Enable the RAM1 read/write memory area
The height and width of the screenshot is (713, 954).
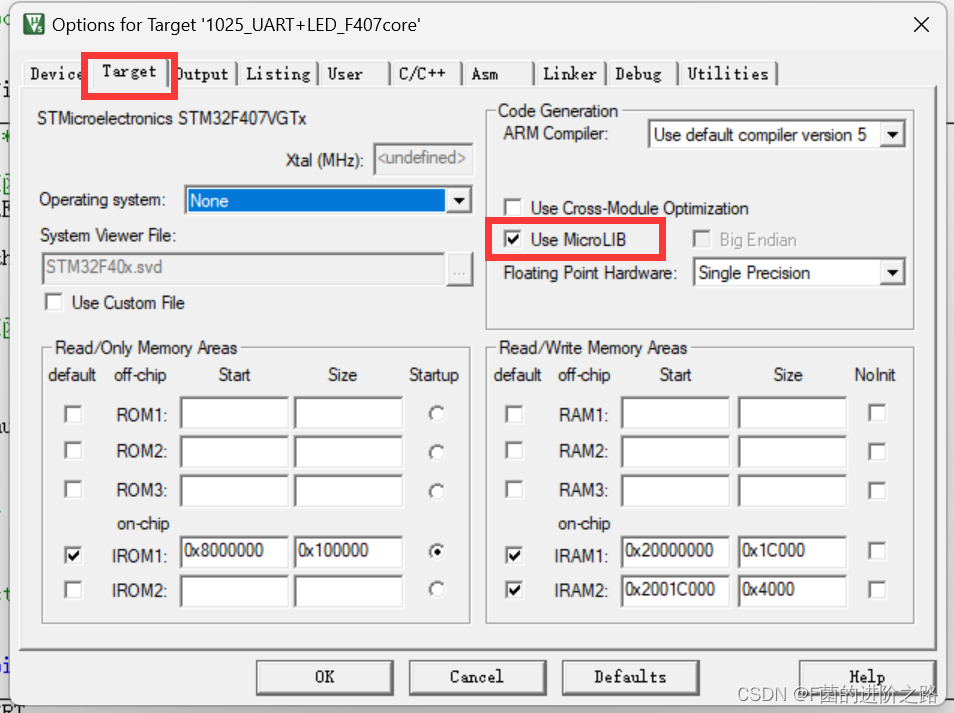click(513, 412)
